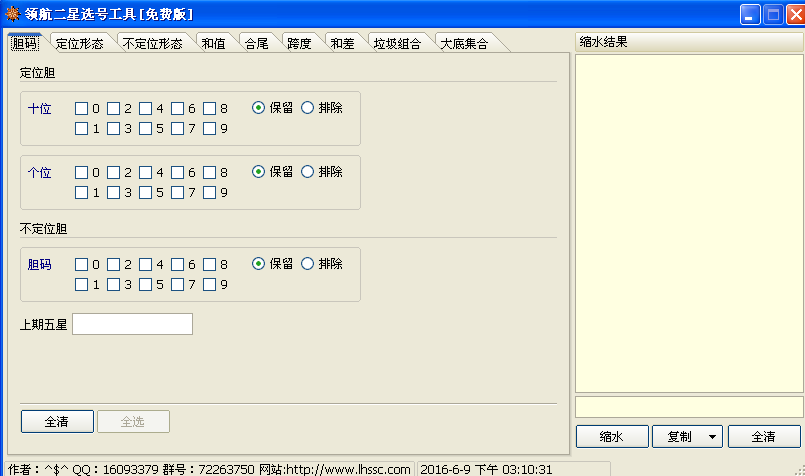
Task: Focus the 上期五星 input field
Action: point(132,324)
